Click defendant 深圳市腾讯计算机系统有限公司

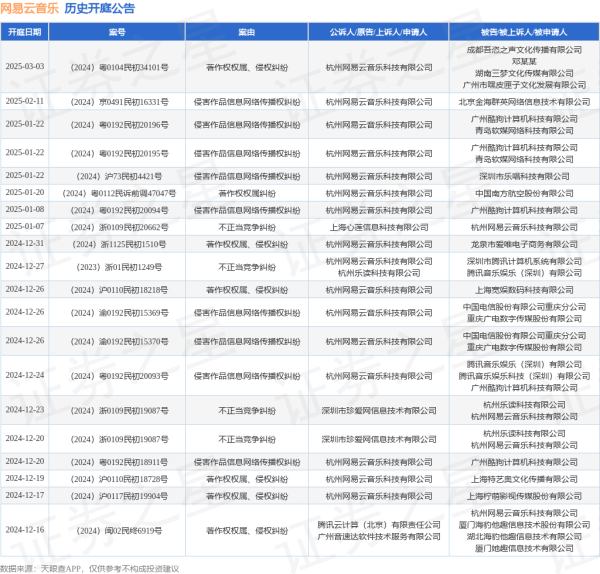[524, 261]
